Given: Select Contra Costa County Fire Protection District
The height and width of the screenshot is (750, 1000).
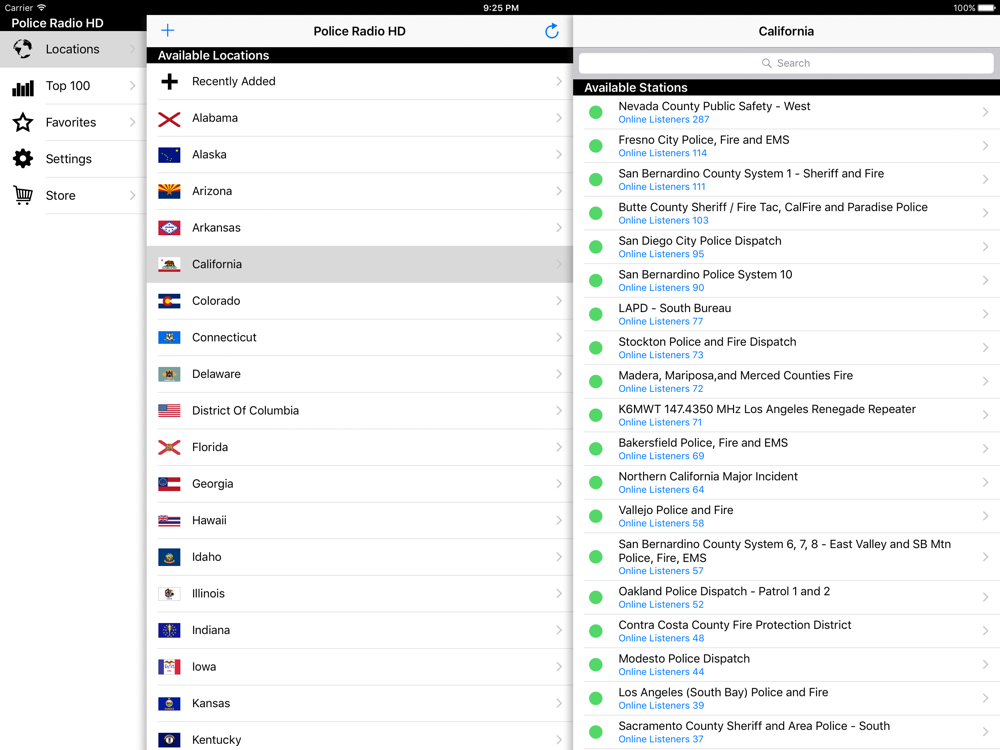Looking at the screenshot, I should 786,631.
